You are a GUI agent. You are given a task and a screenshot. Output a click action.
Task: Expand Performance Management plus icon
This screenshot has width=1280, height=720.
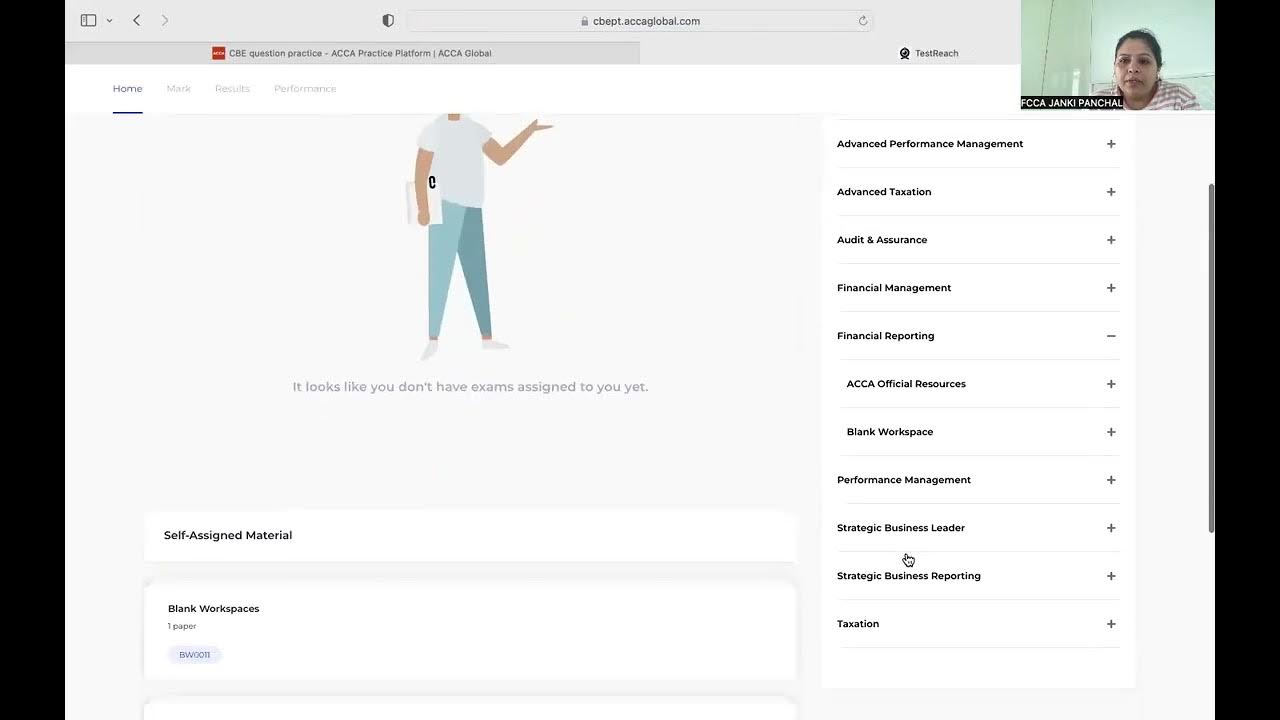coord(1111,480)
